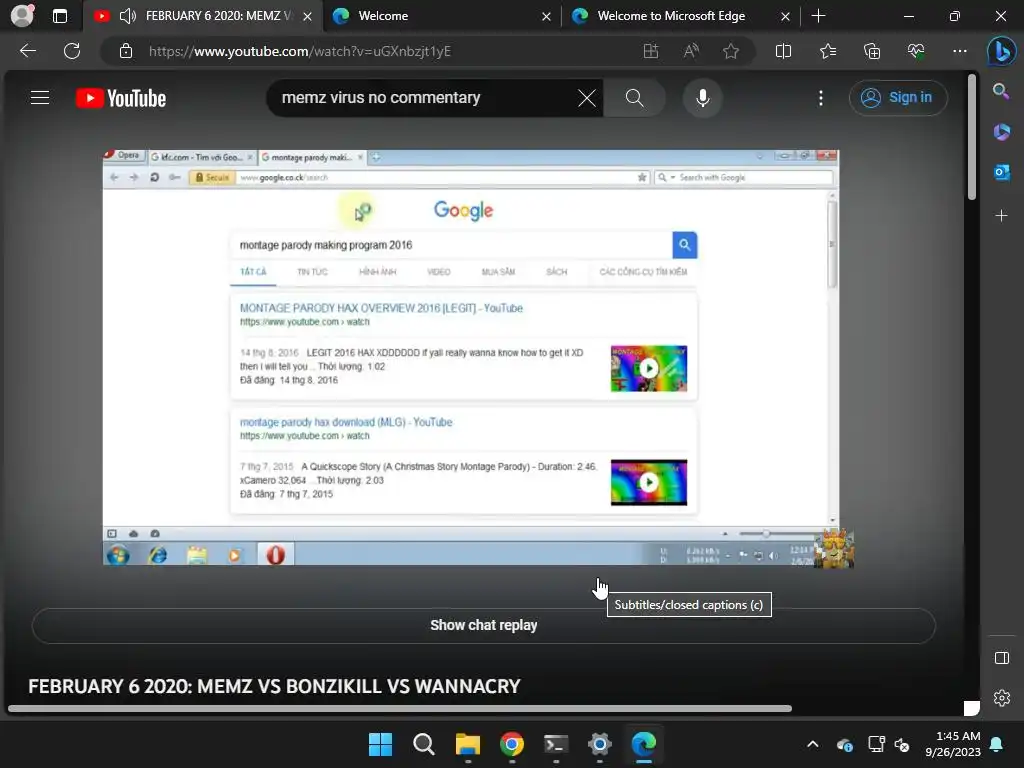
Task: Click the video player frame
Action: [x=471, y=358]
